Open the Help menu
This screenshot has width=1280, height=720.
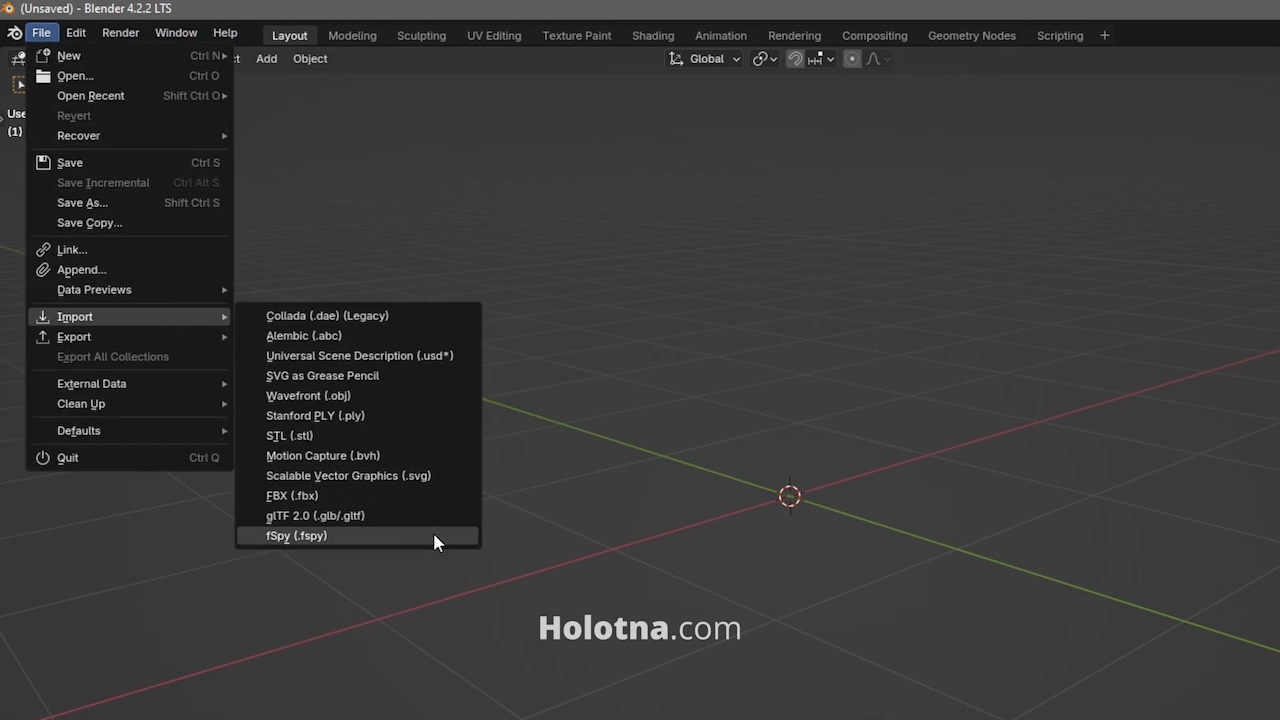(x=225, y=33)
